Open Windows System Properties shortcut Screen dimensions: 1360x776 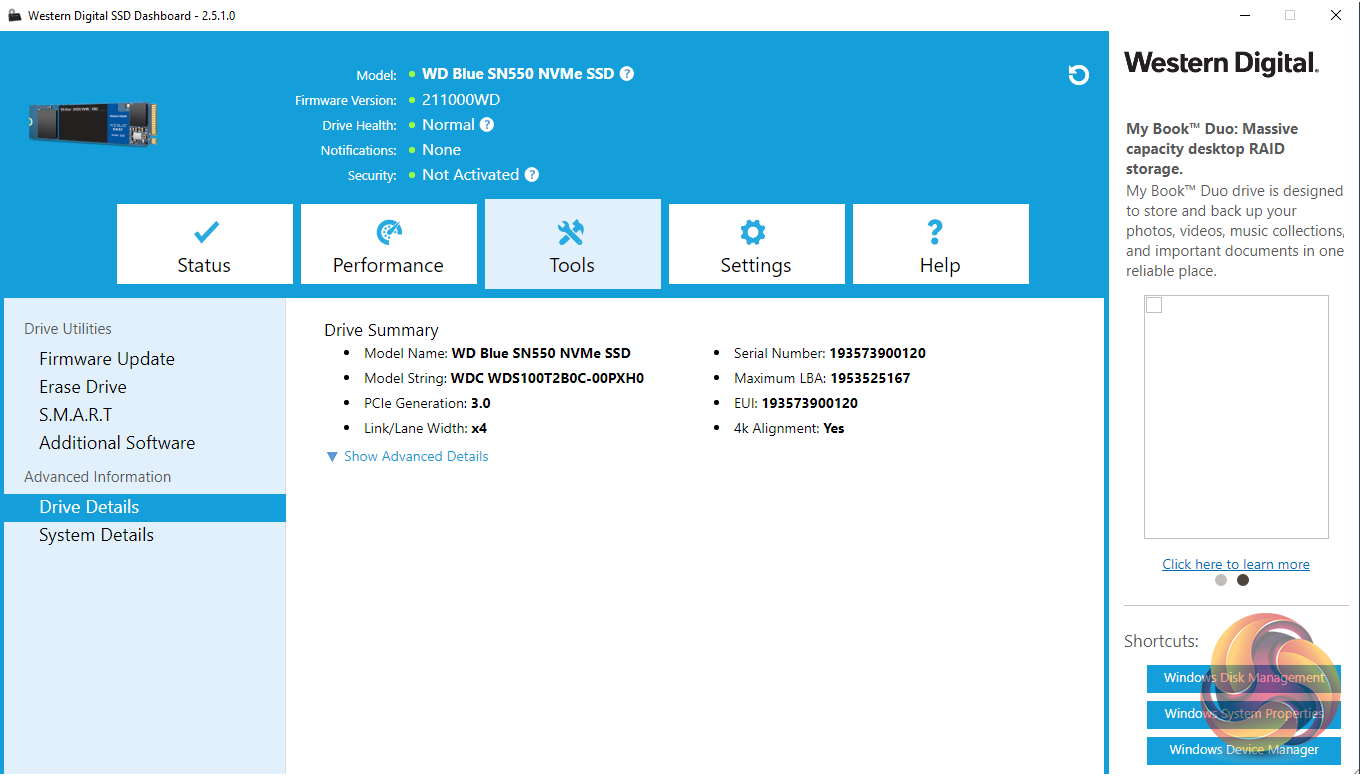pyautogui.click(x=1244, y=714)
